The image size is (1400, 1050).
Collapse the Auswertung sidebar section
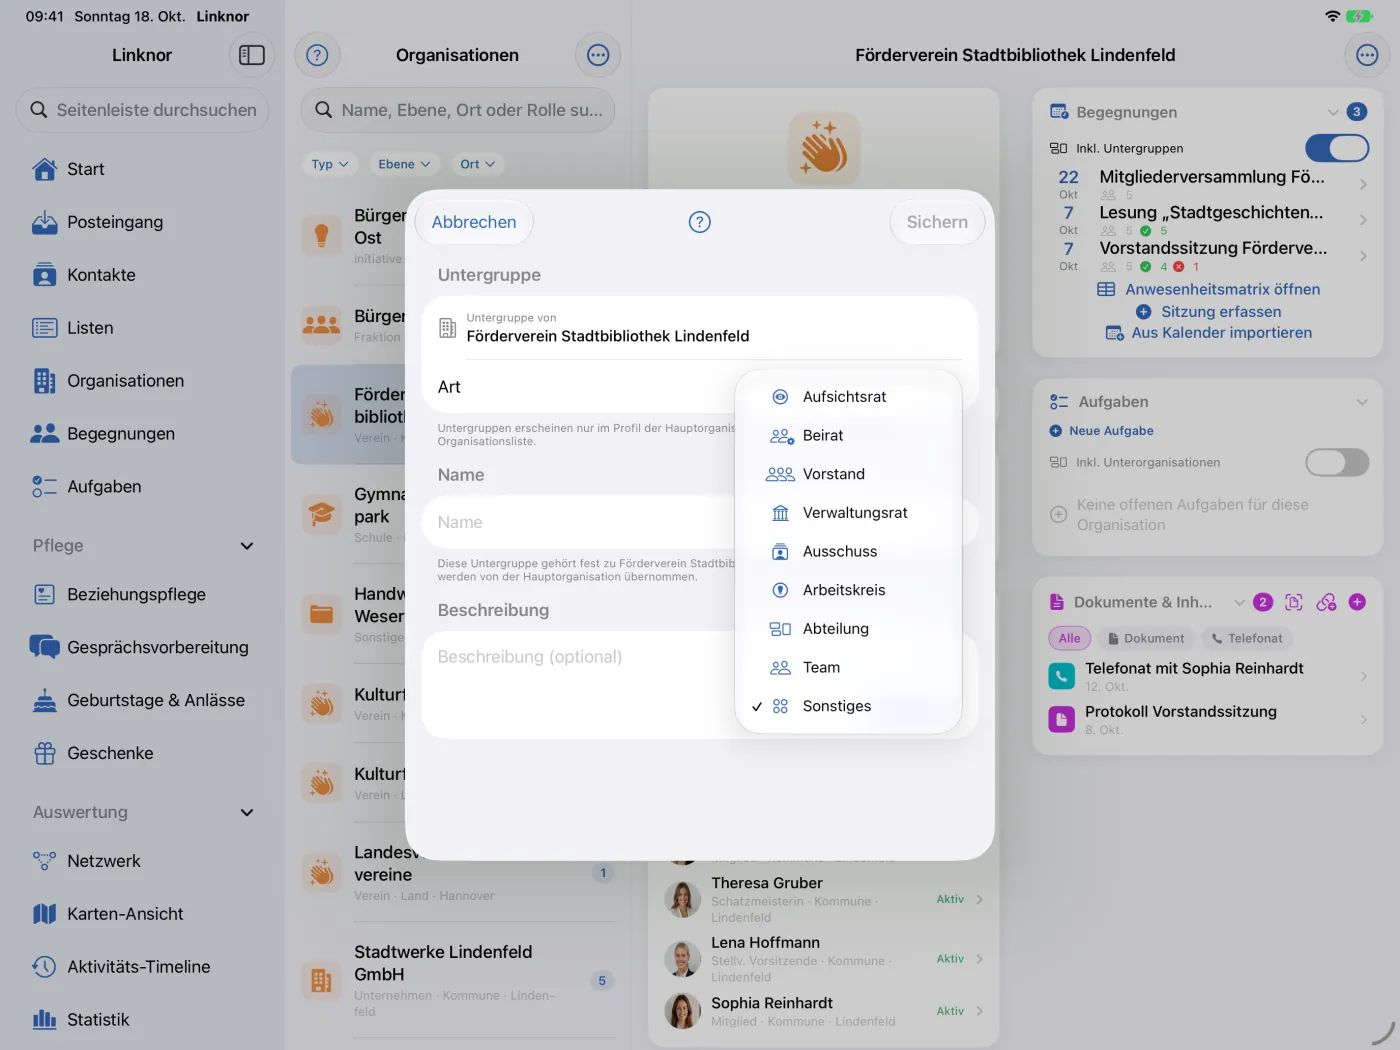click(247, 813)
